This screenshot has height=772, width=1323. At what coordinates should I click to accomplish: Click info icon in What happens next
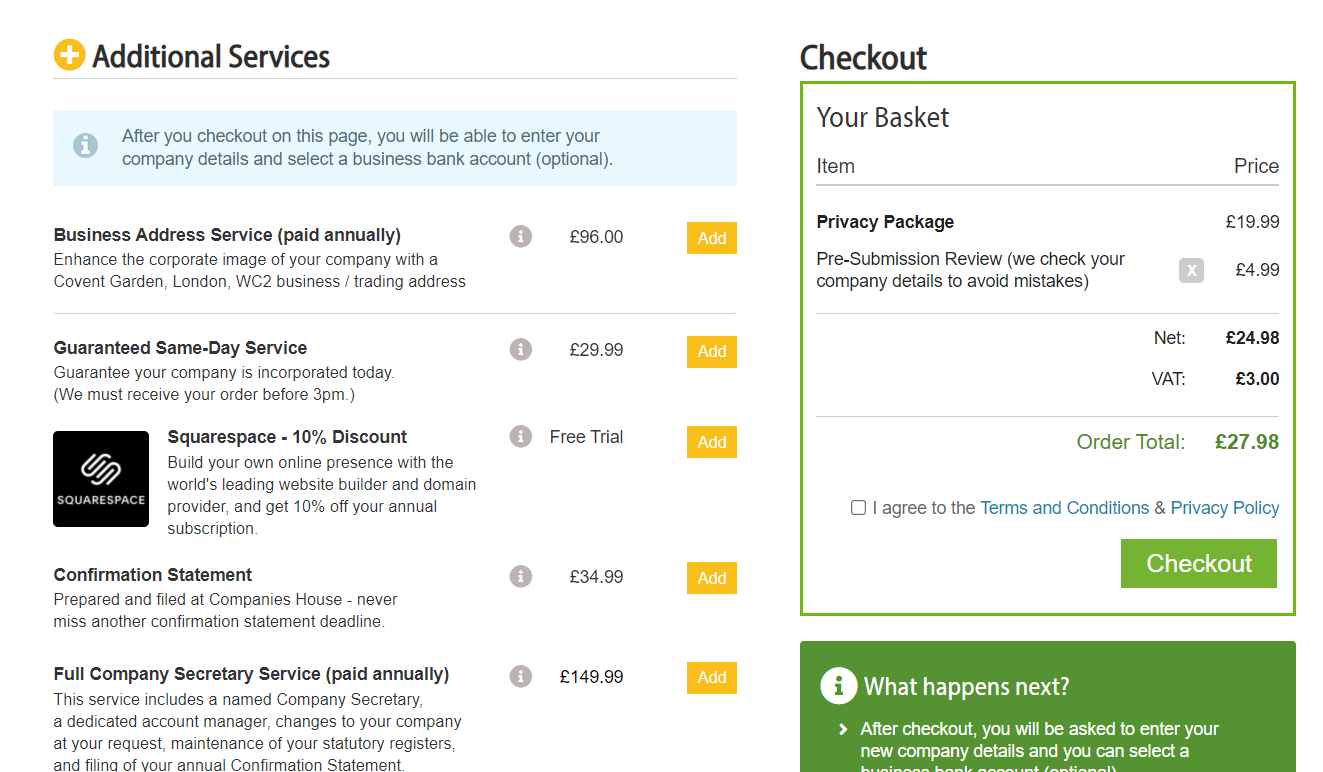pos(838,686)
